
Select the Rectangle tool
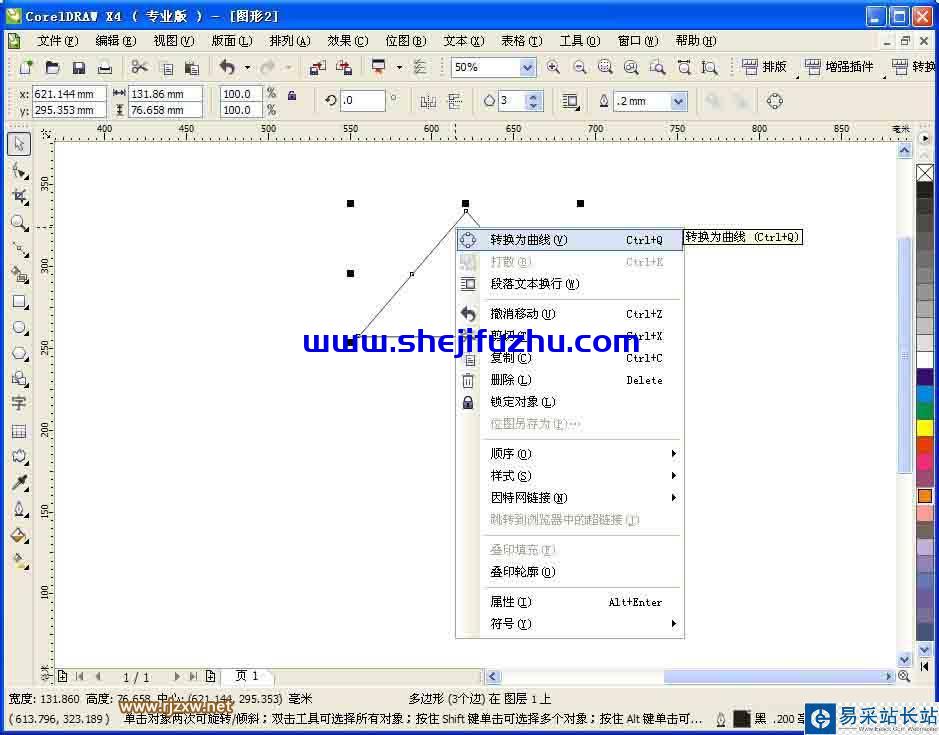coord(19,301)
